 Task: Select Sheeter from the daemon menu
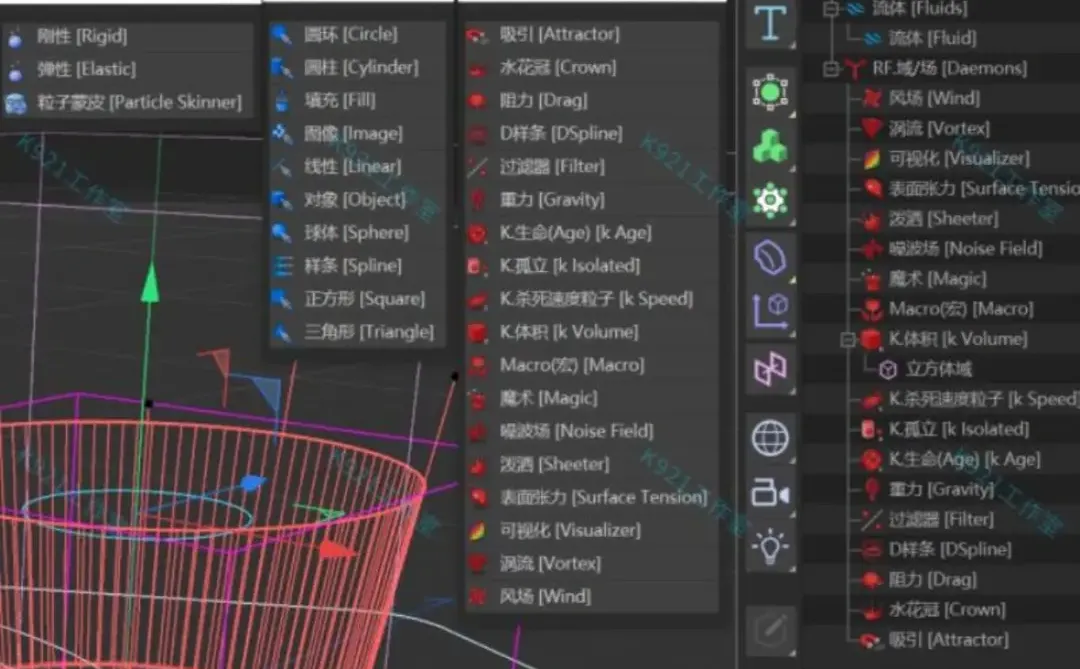pos(591,464)
